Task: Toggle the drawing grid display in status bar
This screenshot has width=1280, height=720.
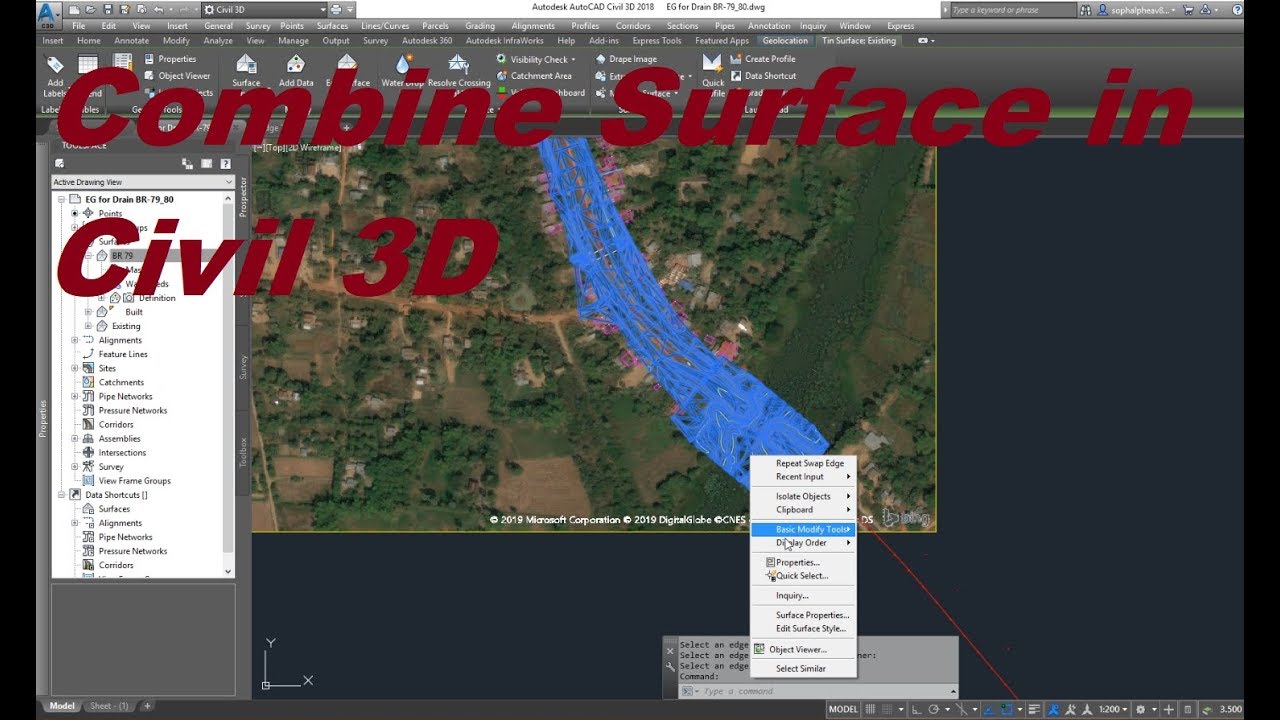Action: click(x=870, y=709)
